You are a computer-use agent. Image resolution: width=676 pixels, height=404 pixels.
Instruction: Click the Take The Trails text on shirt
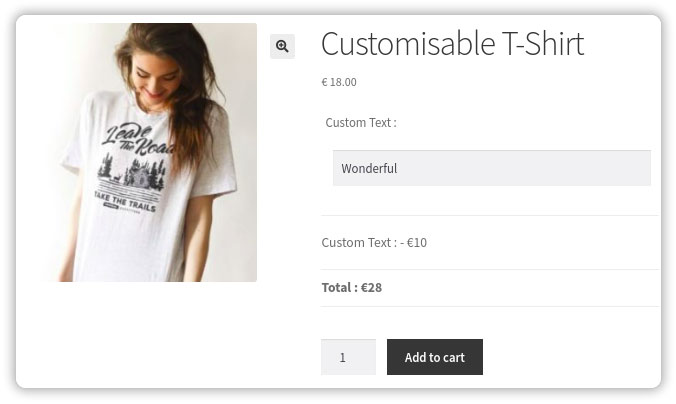pos(132,199)
